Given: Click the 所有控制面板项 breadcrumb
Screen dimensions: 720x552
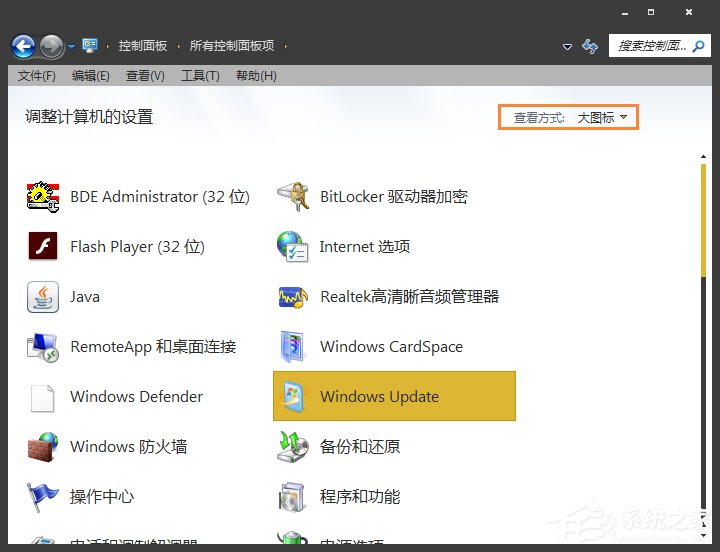Looking at the screenshot, I should (x=232, y=46).
